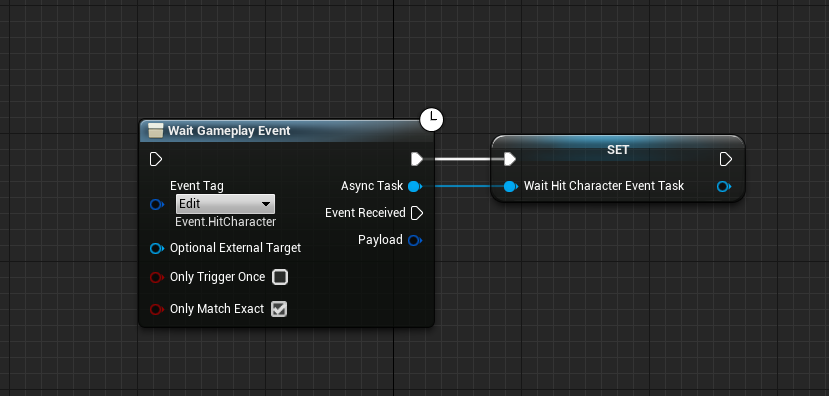Image resolution: width=829 pixels, height=396 pixels.
Task: Select the SET node title bar
Action: (618, 150)
